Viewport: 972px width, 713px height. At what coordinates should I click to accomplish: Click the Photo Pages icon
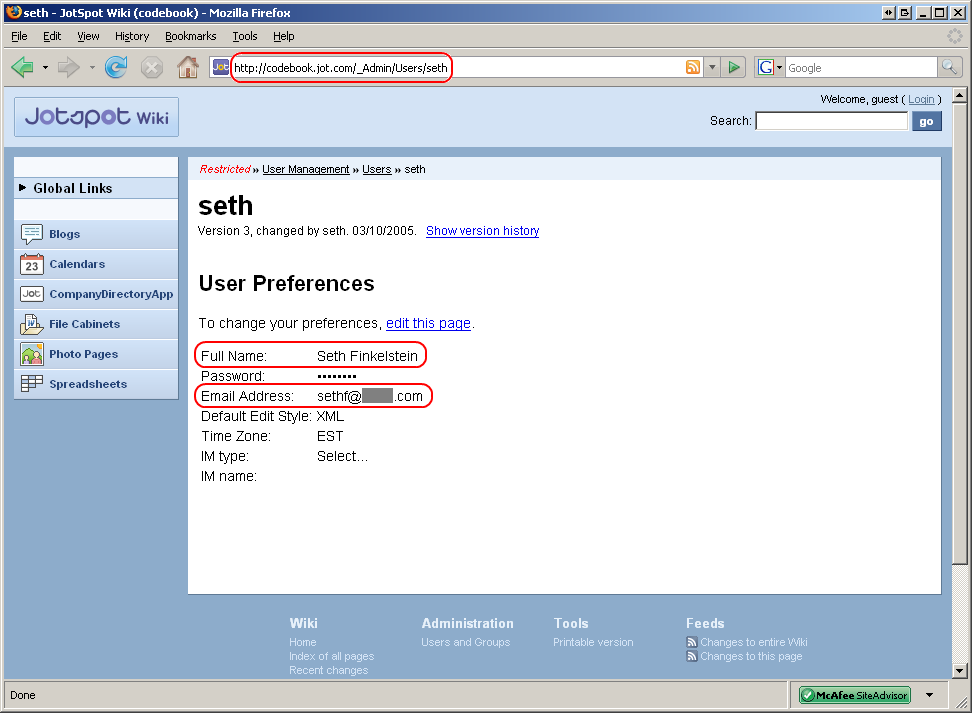32,354
